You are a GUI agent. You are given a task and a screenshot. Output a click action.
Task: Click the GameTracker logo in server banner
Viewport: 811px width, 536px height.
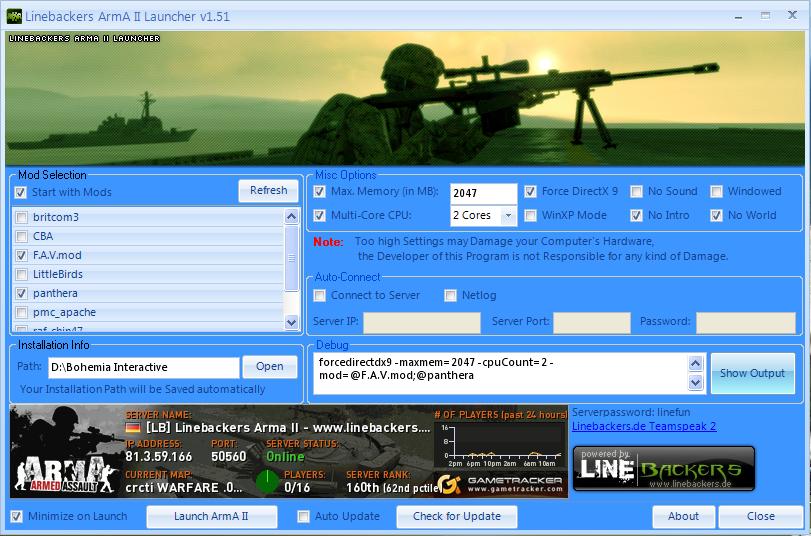pos(501,485)
